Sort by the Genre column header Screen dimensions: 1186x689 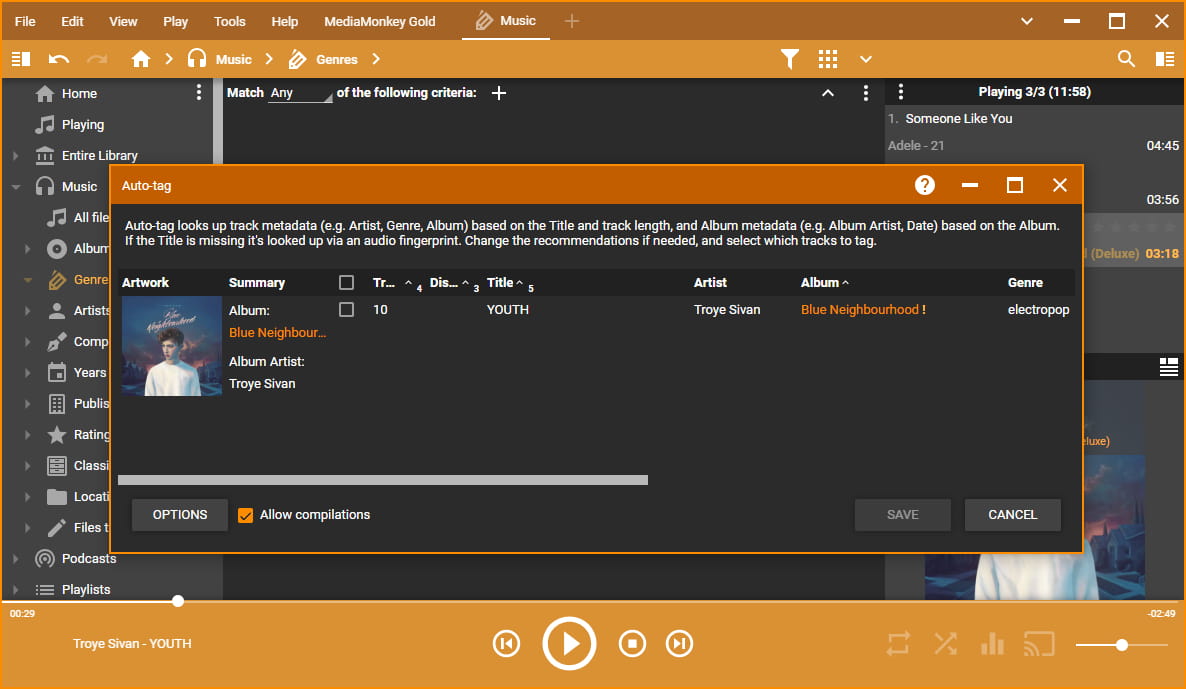click(x=1025, y=282)
